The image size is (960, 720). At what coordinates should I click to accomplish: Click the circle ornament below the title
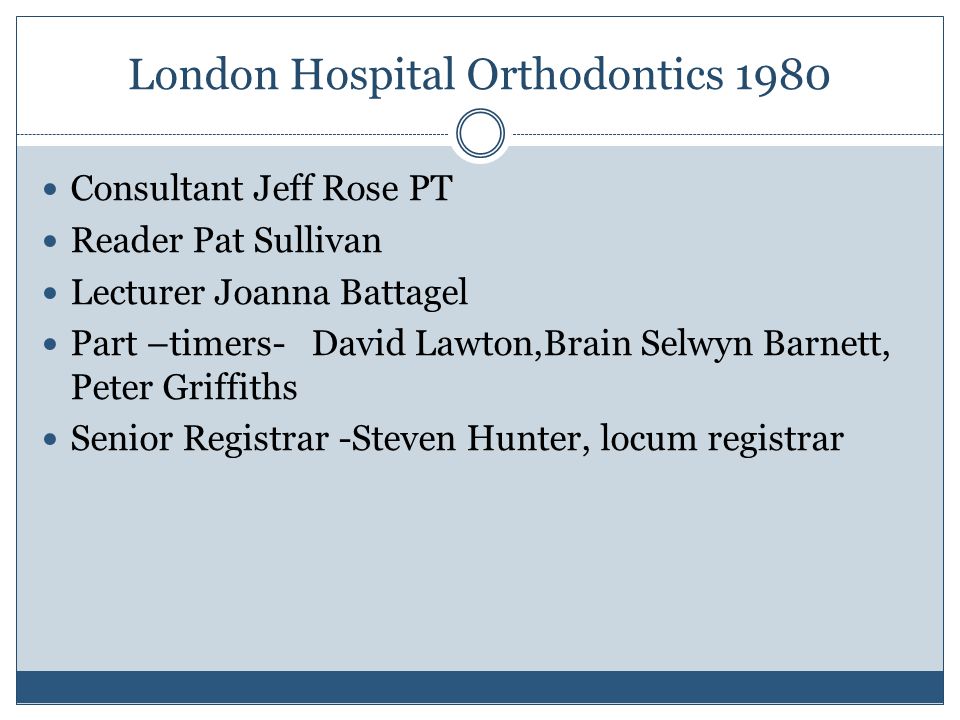(481, 133)
